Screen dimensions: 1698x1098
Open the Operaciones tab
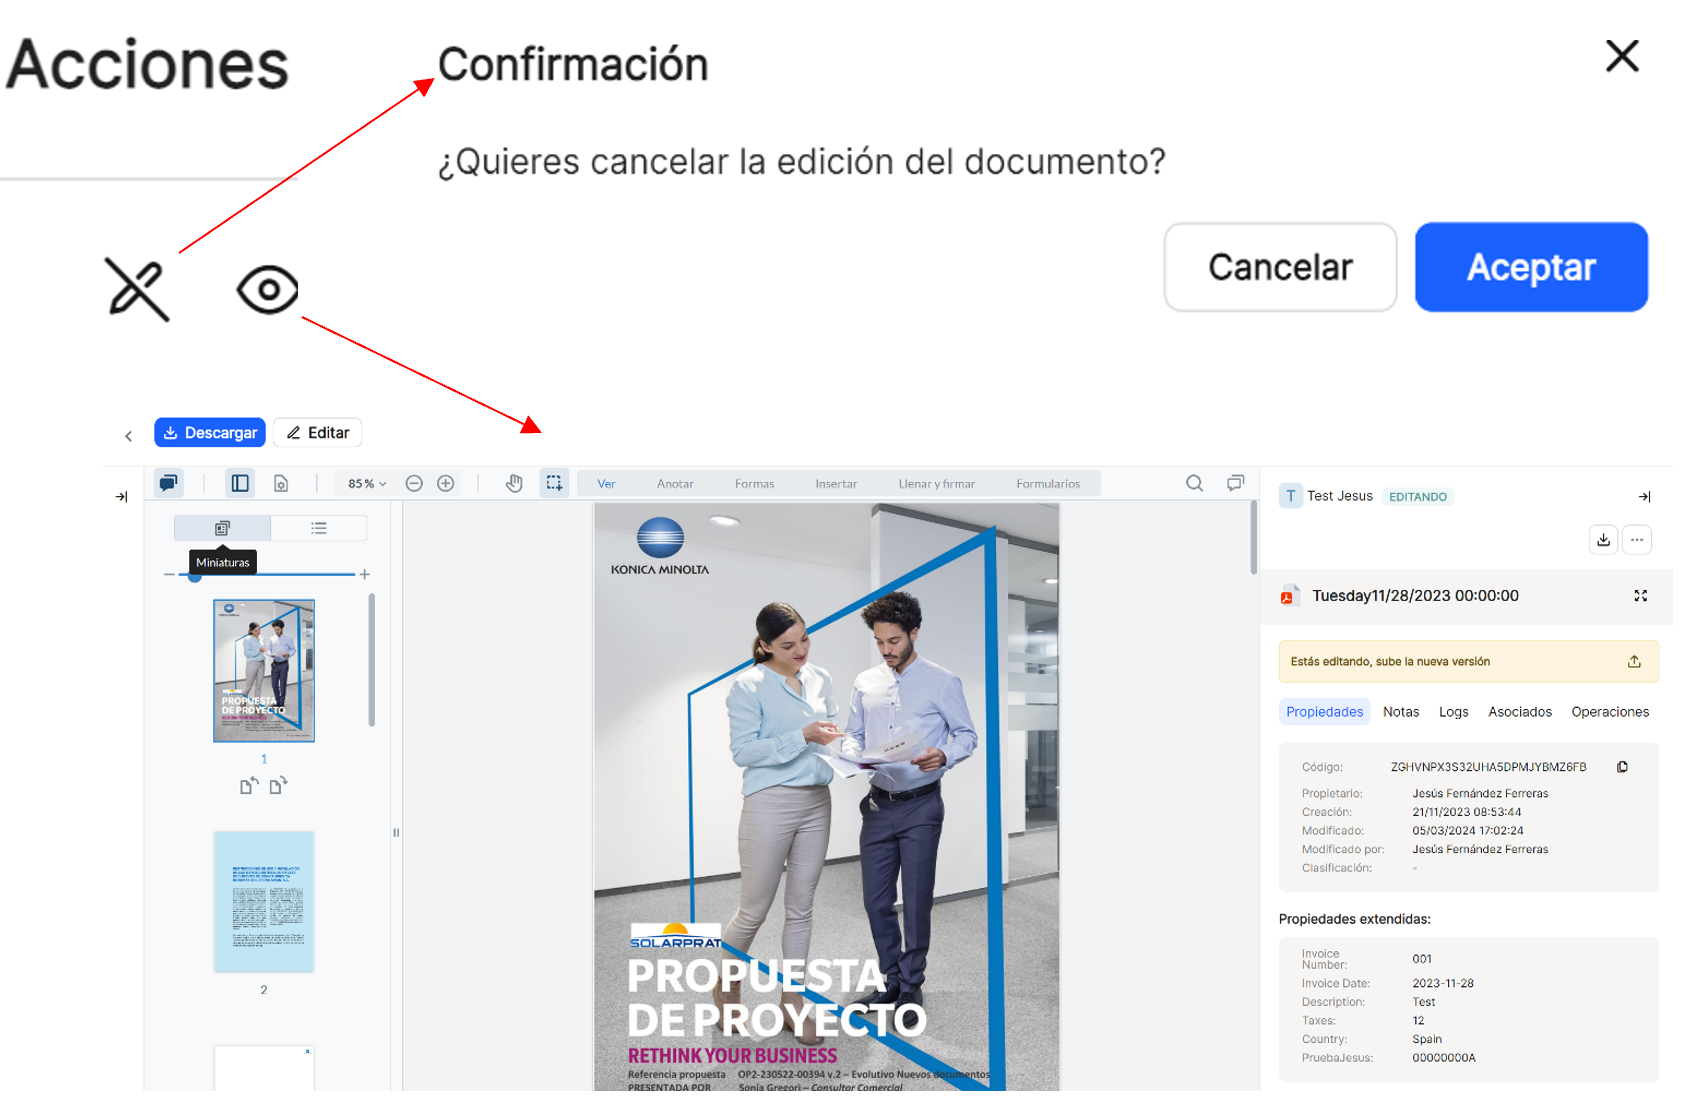[1609, 712]
